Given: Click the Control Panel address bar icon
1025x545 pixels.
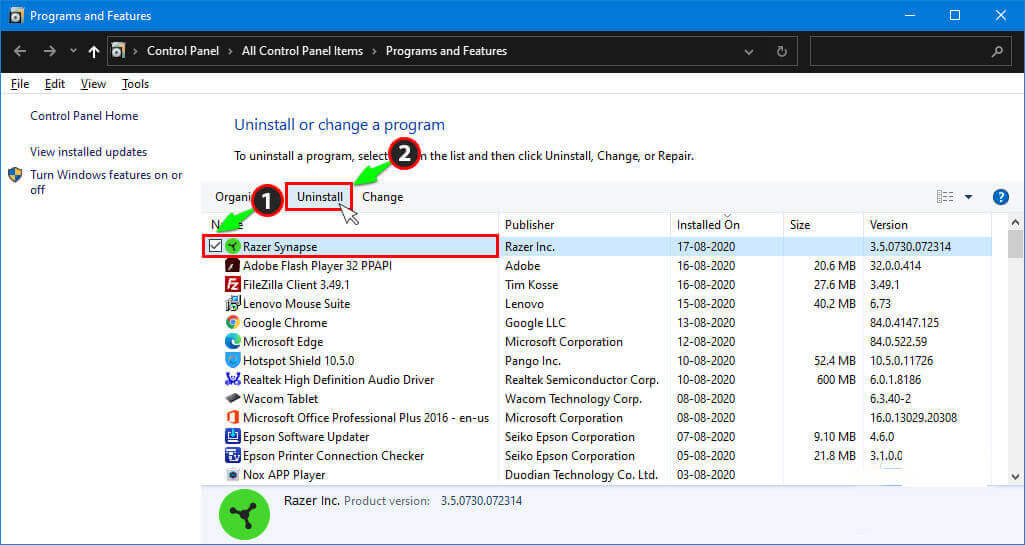Looking at the screenshot, I should (x=118, y=51).
